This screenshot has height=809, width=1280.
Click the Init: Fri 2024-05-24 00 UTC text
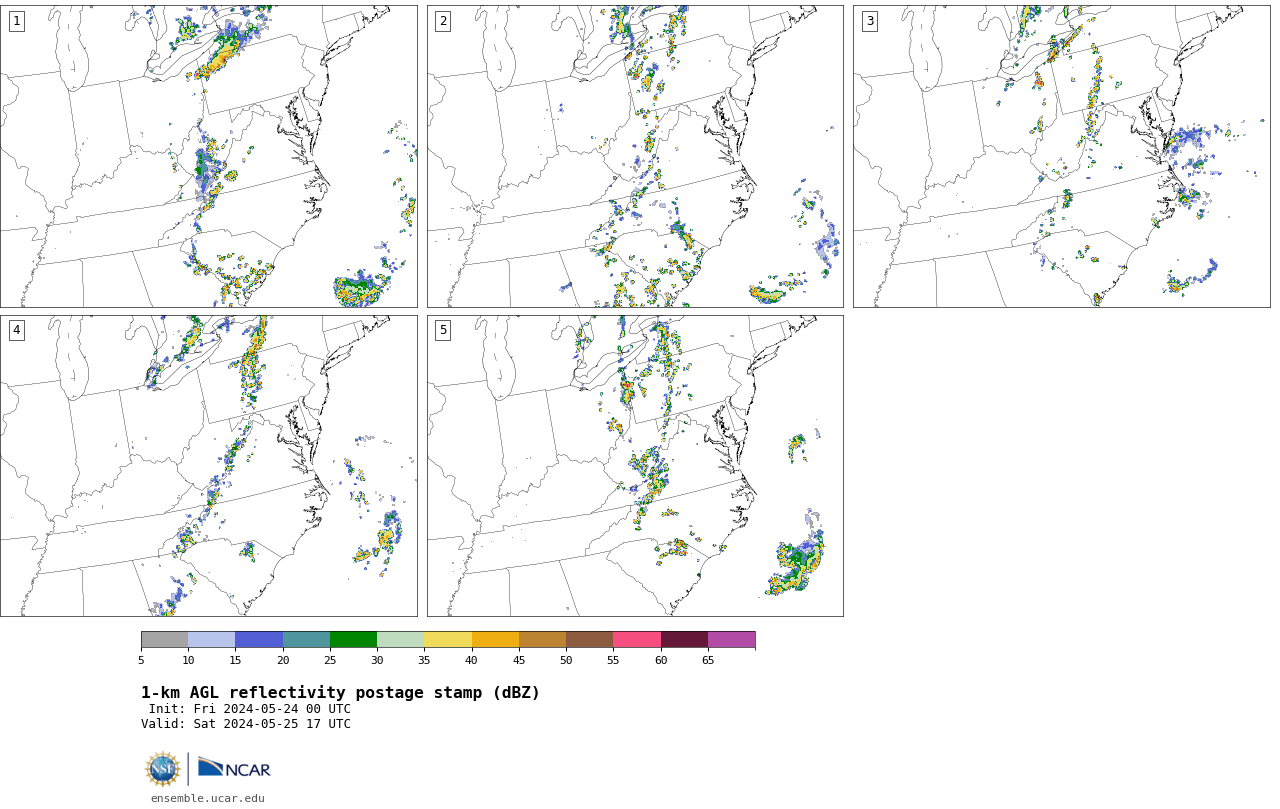pyautogui.click(x=250, y=709)
